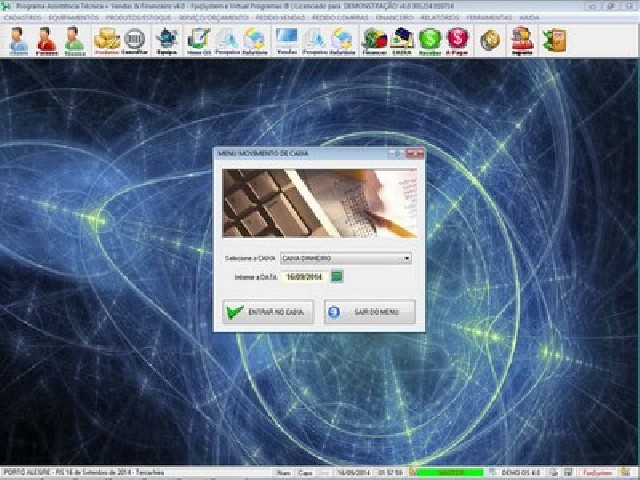The height and width of the screenshot is (480, 640).
Task: Click the Informe a DATA field
Action: tap(304, 277)
